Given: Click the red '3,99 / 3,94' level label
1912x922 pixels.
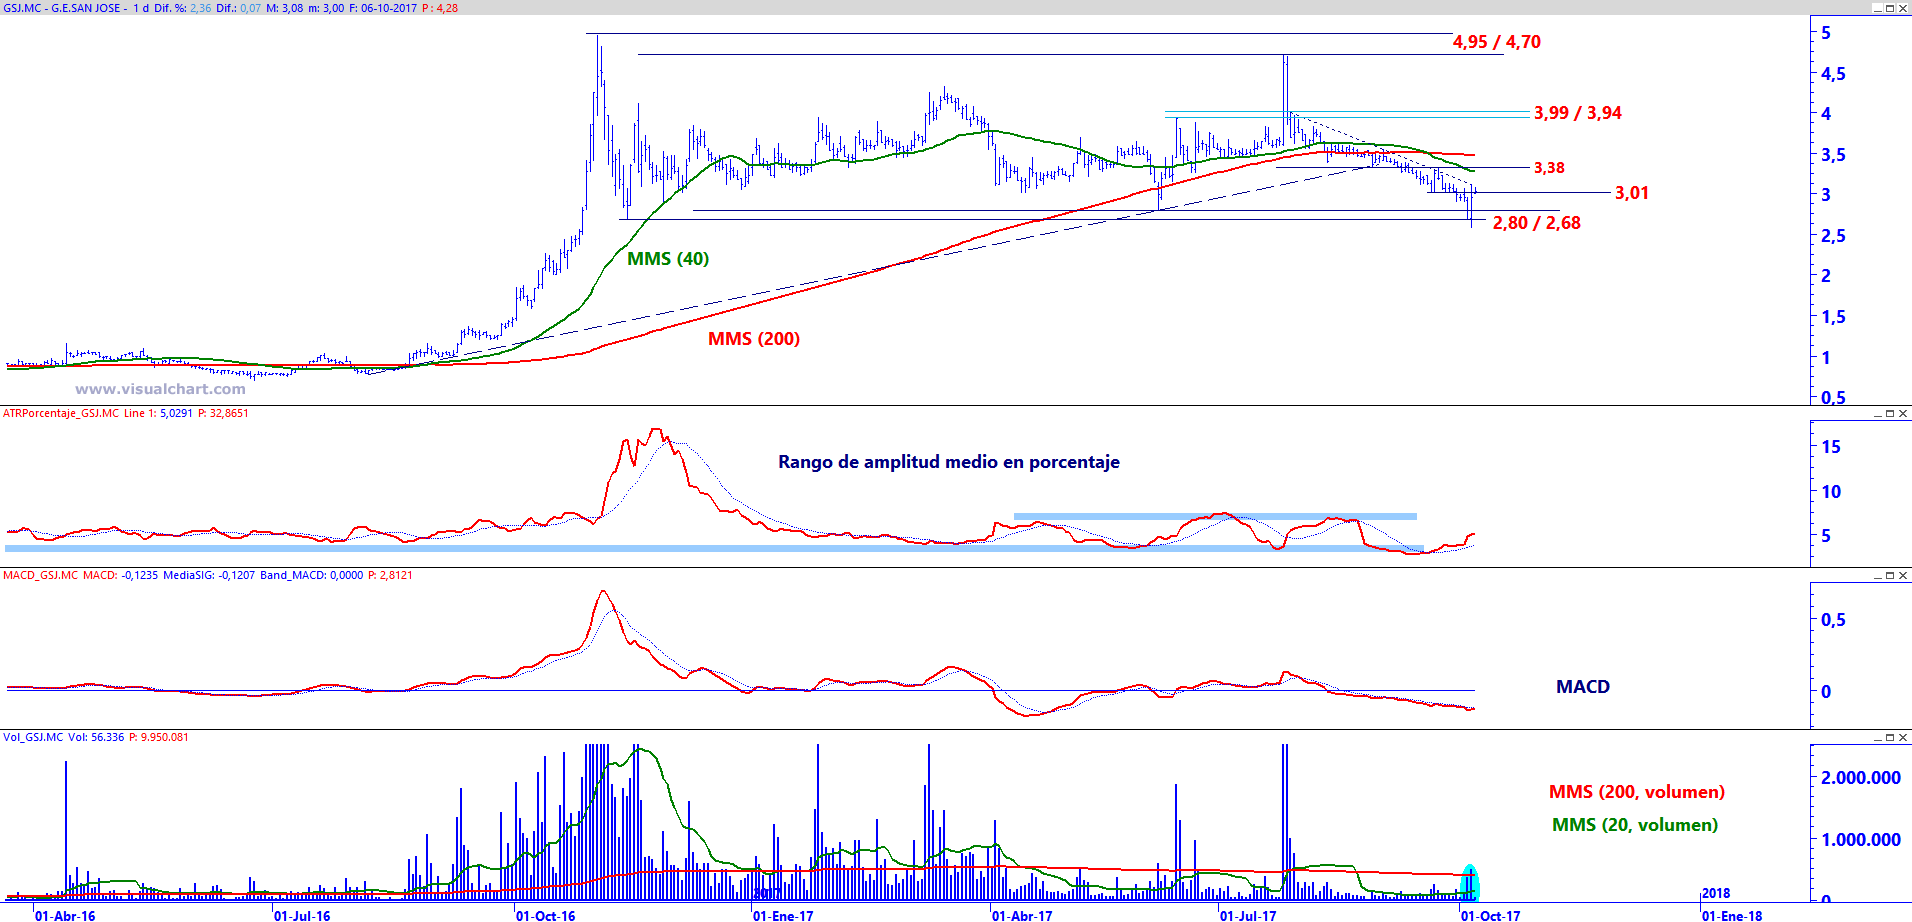Looking at the screenshot, I should [x=1578, y=113].
